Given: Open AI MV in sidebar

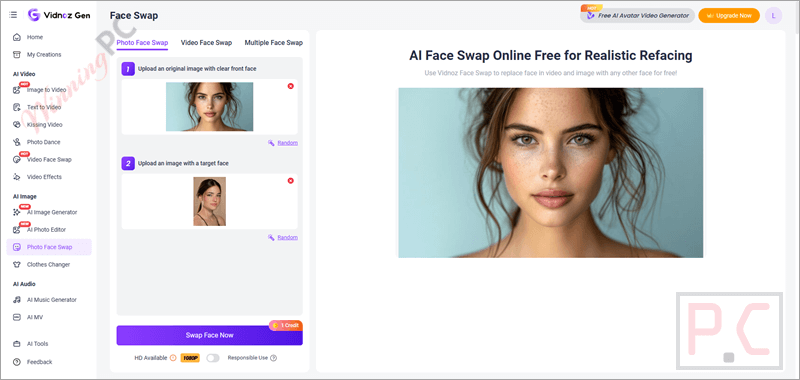Looking at the screenshot, I should pos(35,317).
